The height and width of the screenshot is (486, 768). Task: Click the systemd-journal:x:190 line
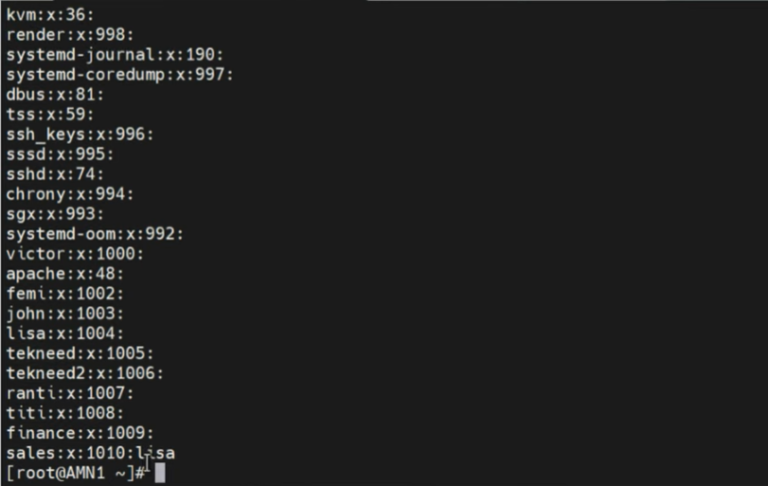[115, 54]
